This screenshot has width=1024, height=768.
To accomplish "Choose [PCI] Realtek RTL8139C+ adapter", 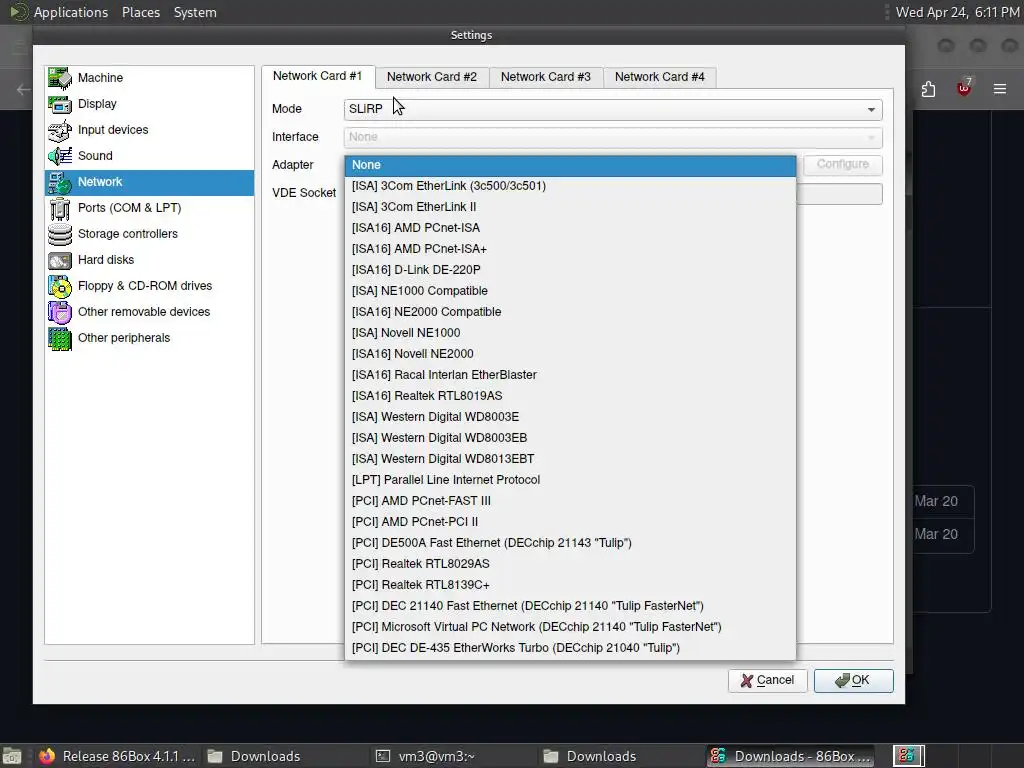I will coord(570,585).
